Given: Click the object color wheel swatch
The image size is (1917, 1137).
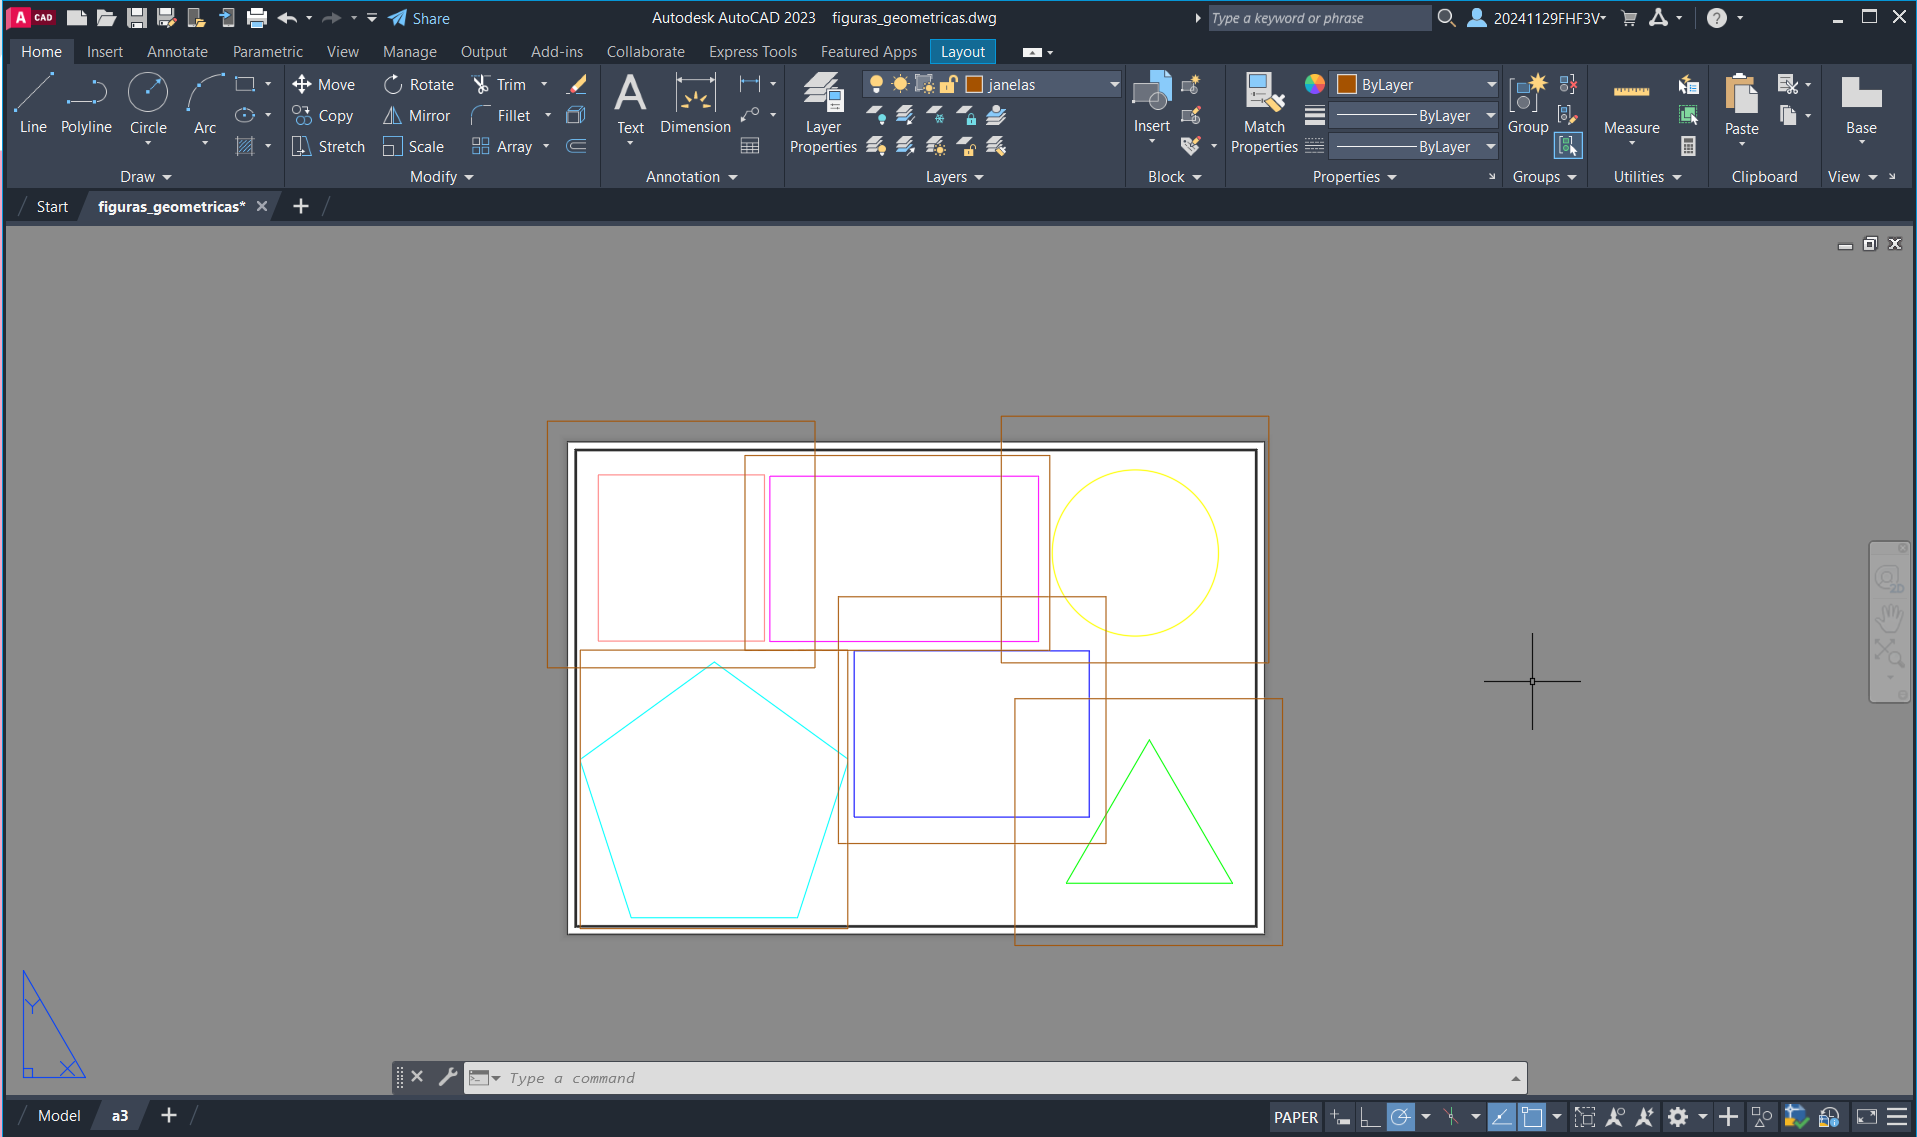Looking at the screenshot, I should pos(1314,85).
